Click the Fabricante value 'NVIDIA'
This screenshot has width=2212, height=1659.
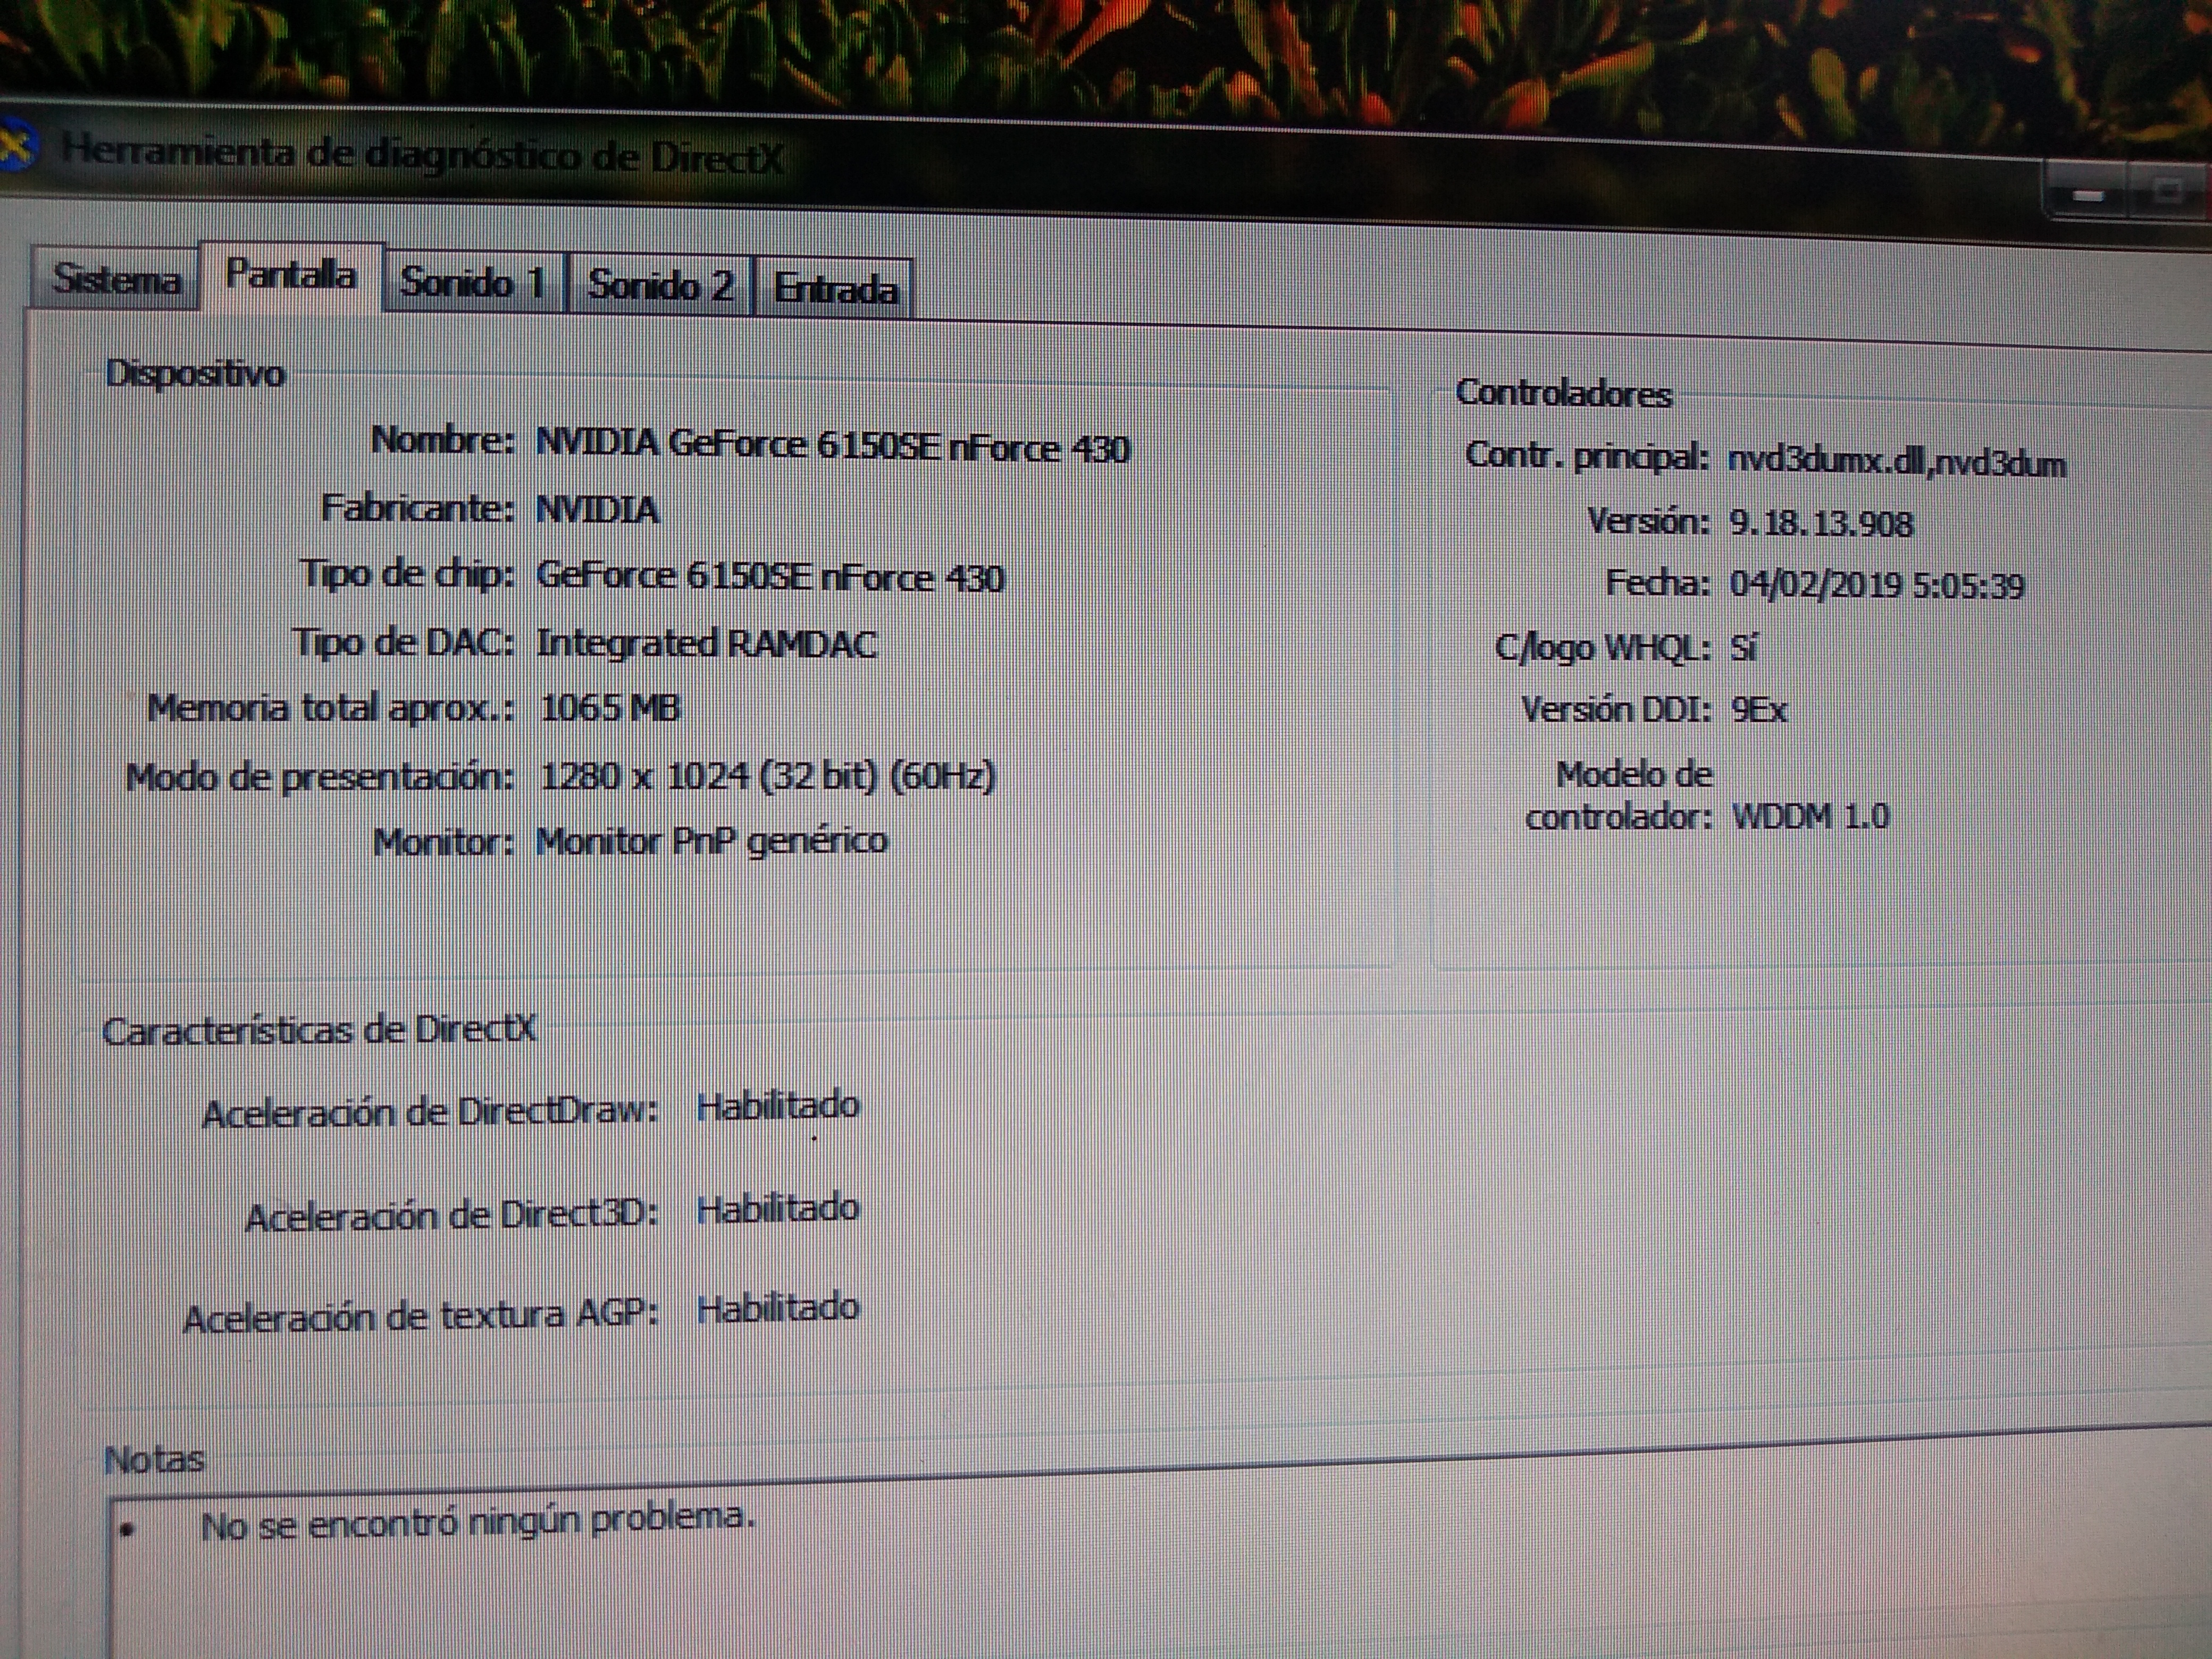click(x=597, y=510)
